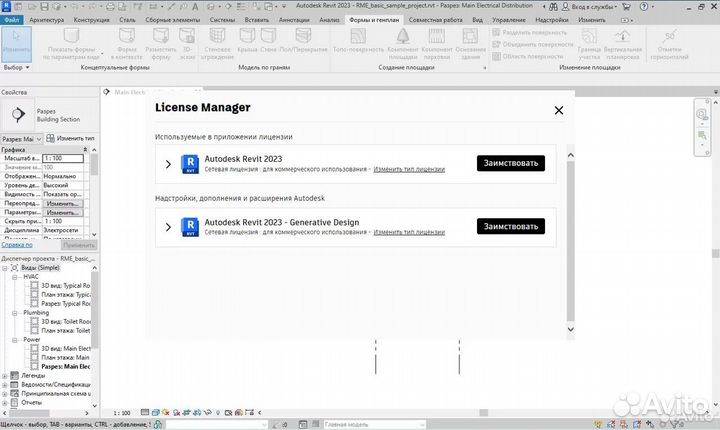The image size is (720, 430).
Task: Click Заимствовать for Generative Design
Action: [511, 226]
